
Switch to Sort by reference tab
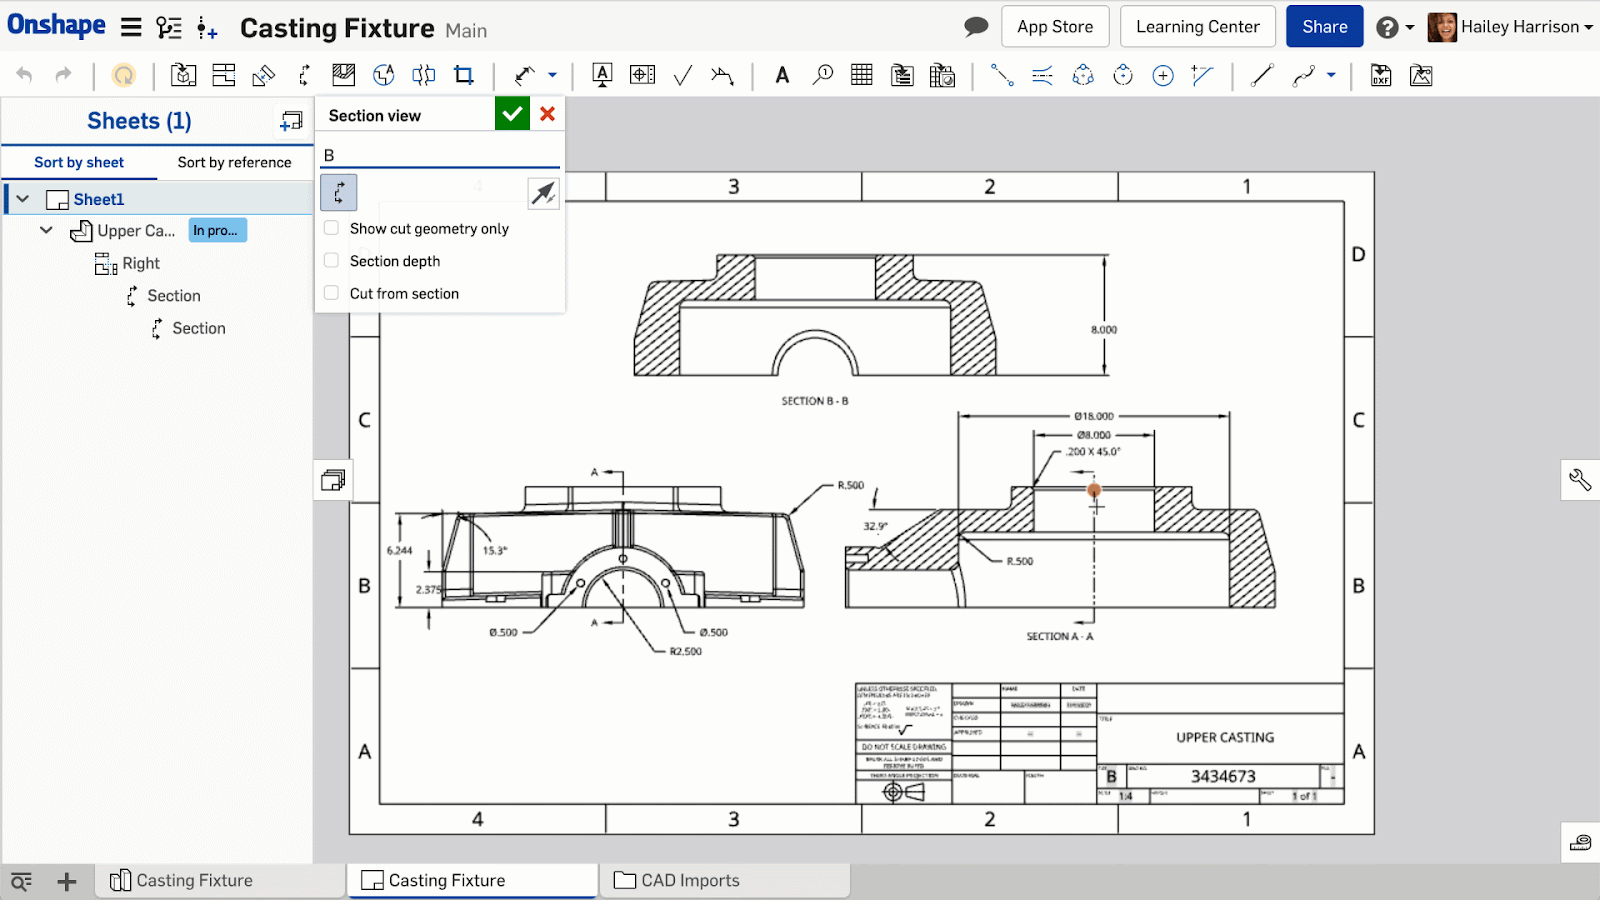[x=234, y=162]
